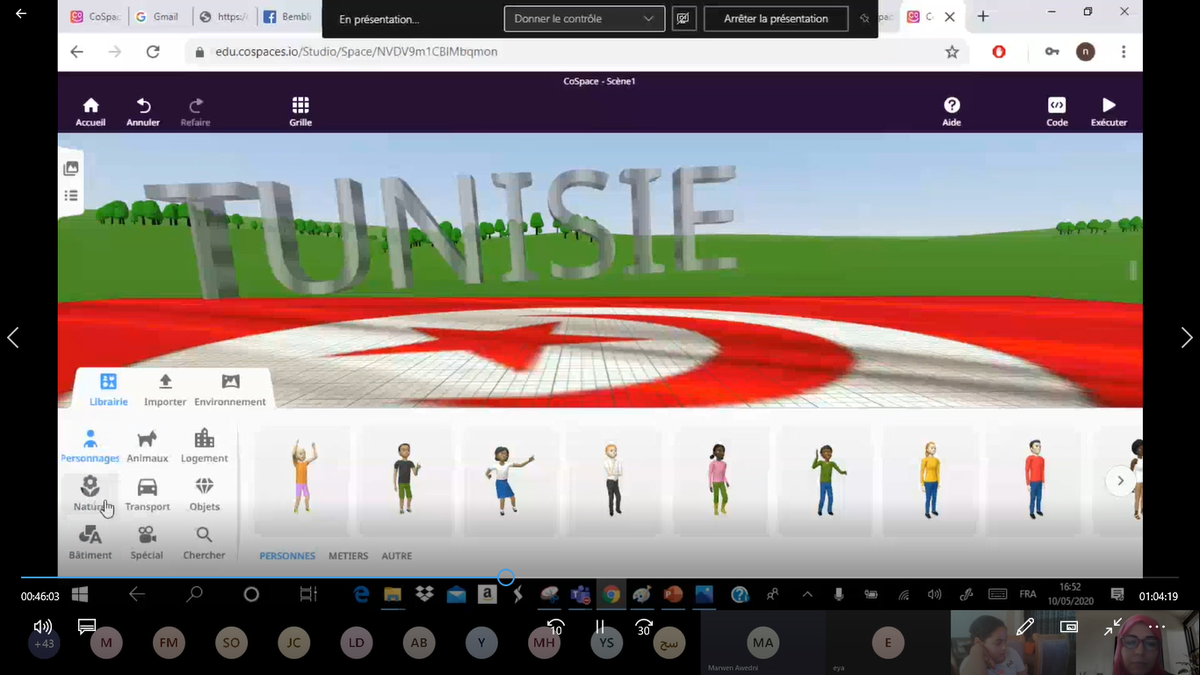This screenshot has width=1200, height=675.
Task: Pick the waving man in green sweater
Action: [x=826, y=478]
